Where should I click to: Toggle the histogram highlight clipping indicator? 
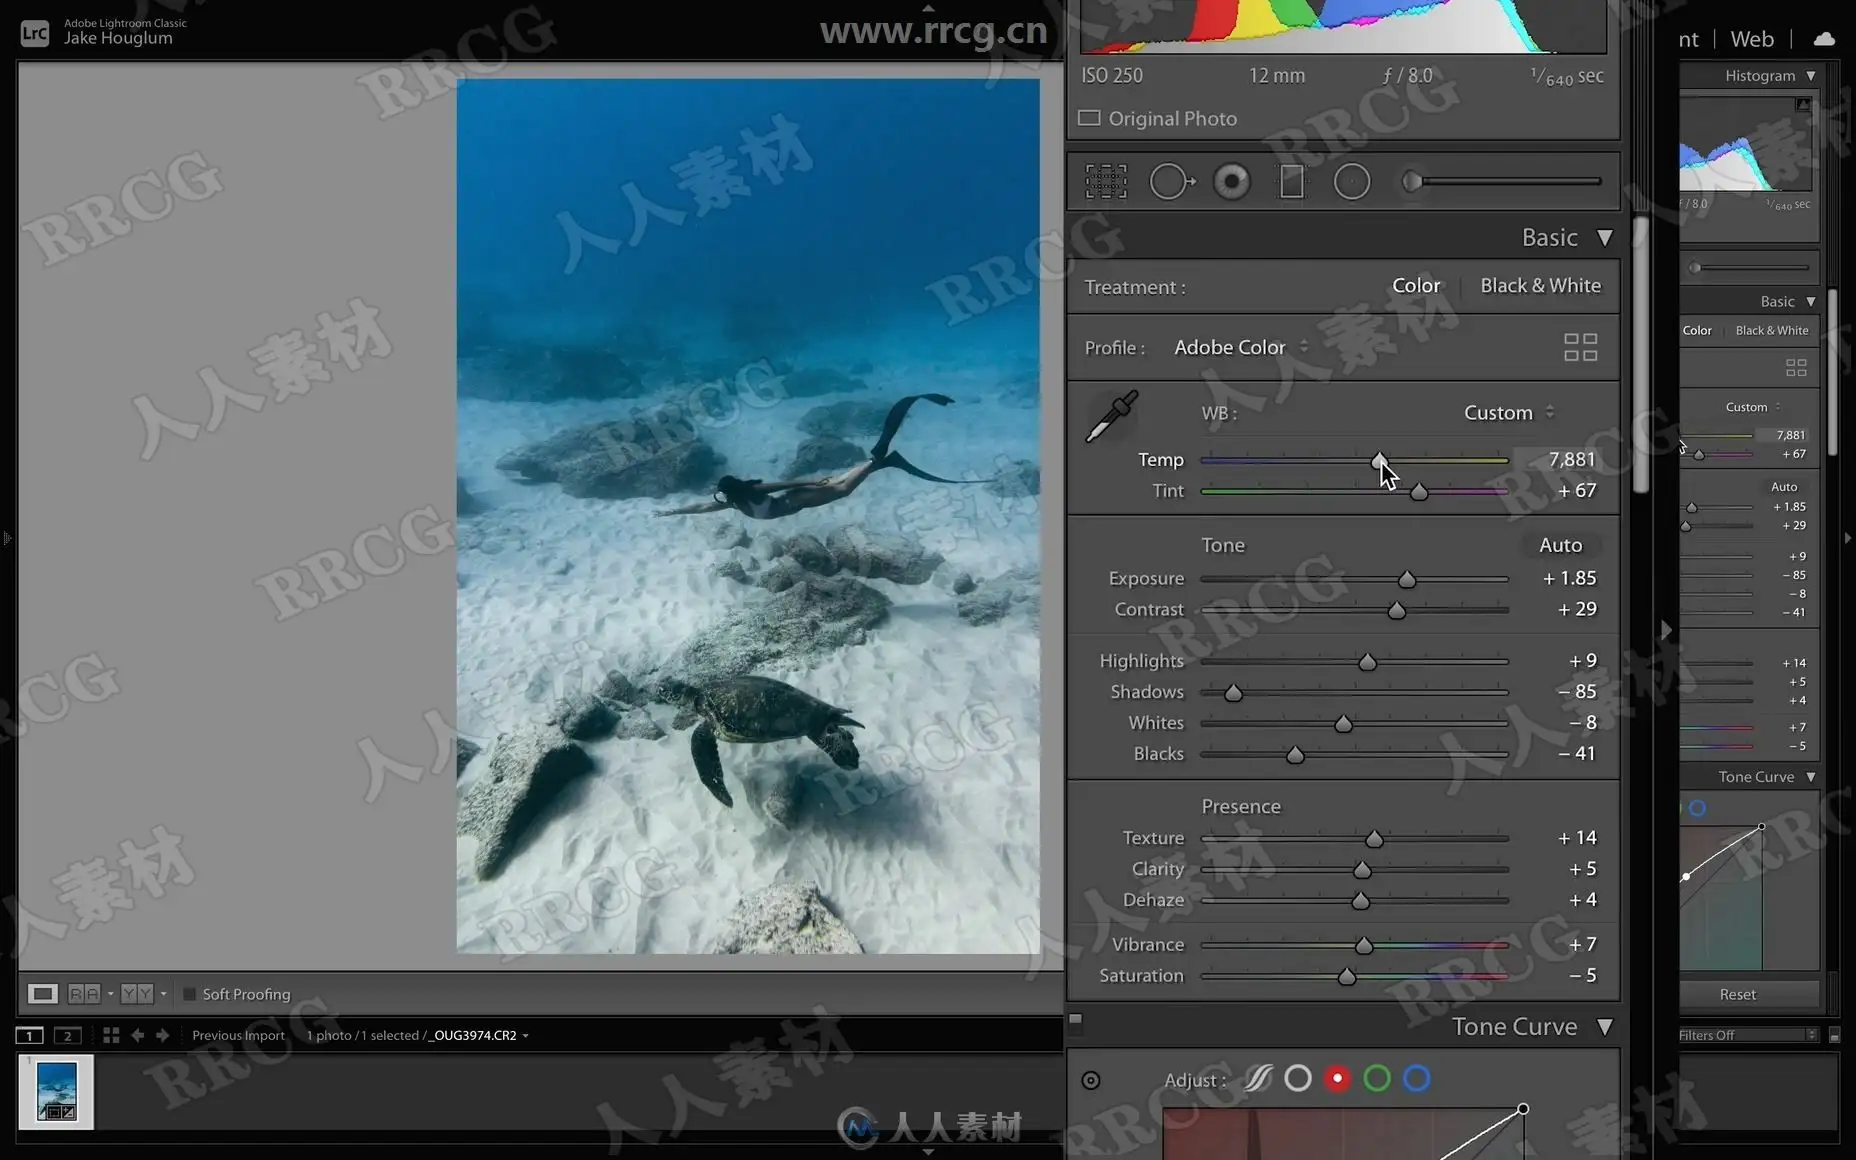tap(1803, 104)
